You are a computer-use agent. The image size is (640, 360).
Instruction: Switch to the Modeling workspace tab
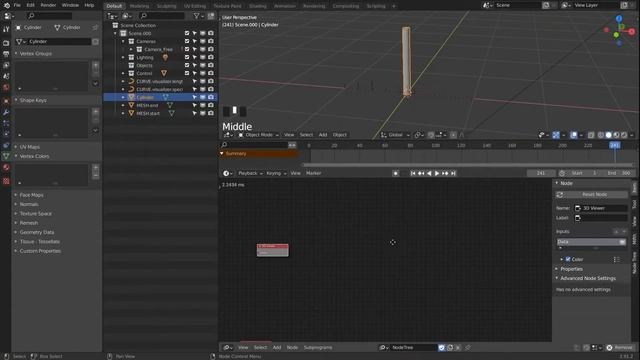pyautogui.click(x=139, y=6)
